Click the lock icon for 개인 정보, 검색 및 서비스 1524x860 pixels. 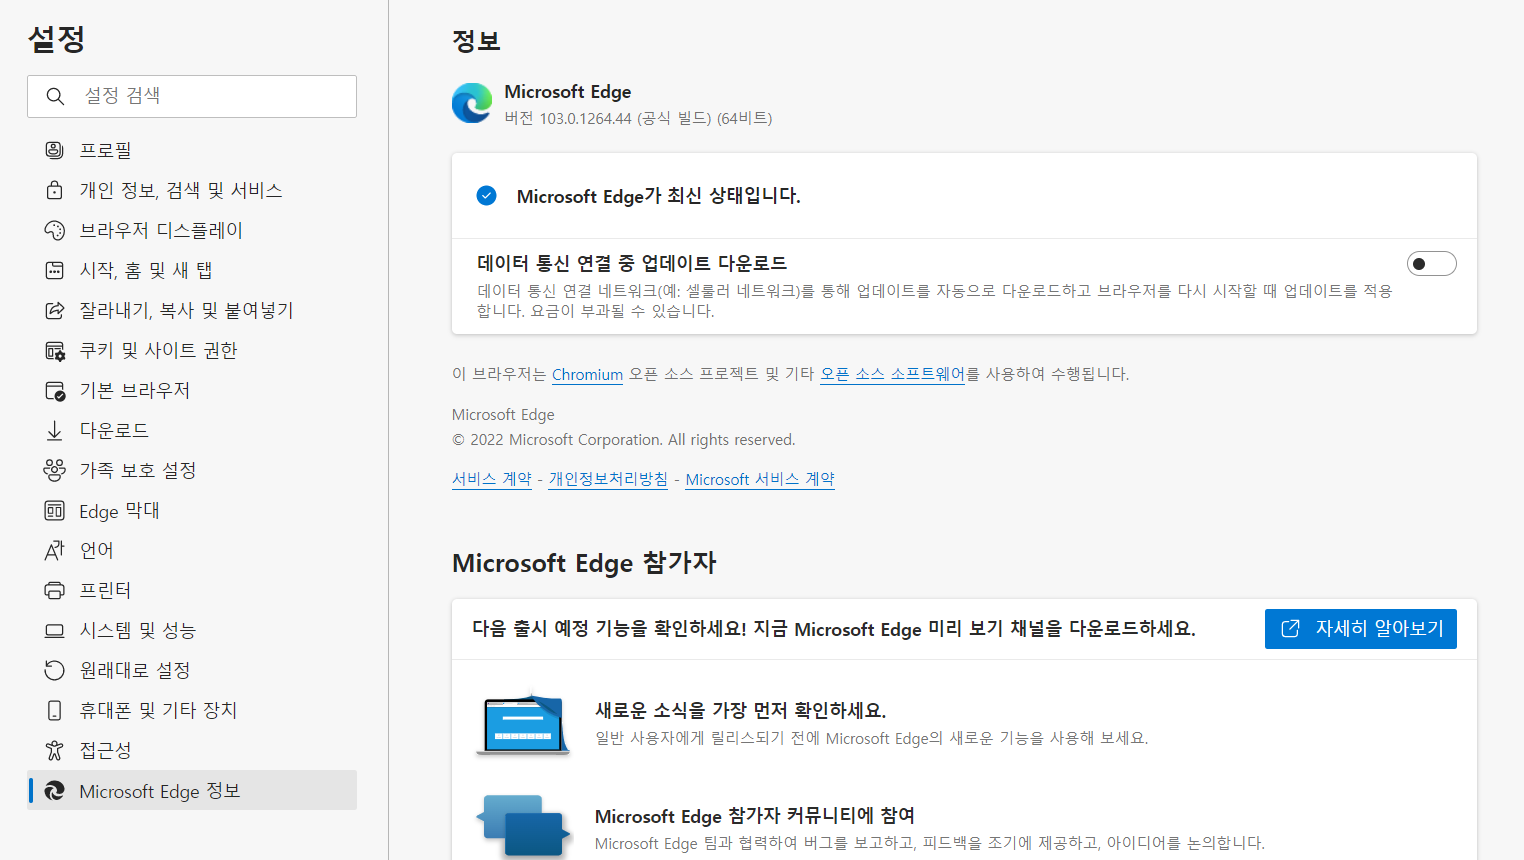point(54,190)
